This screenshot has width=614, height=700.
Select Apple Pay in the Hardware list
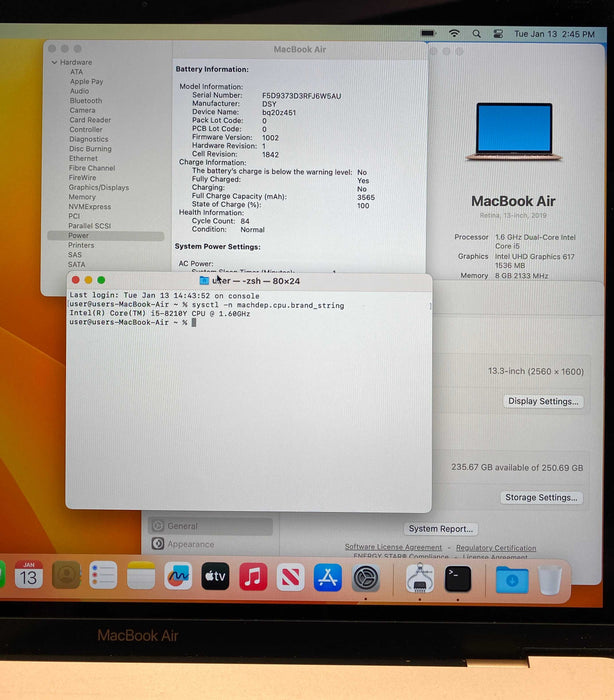tap(86, 82)
